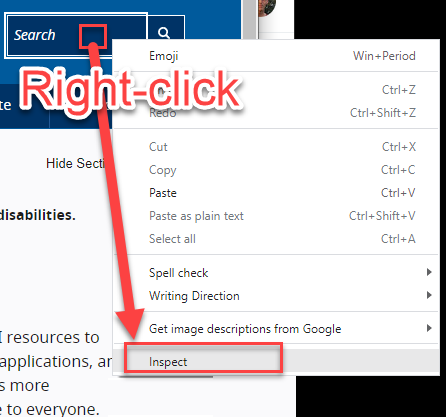Choose Emoji from the context menu

pyautogui.click(x=276, y=56)
